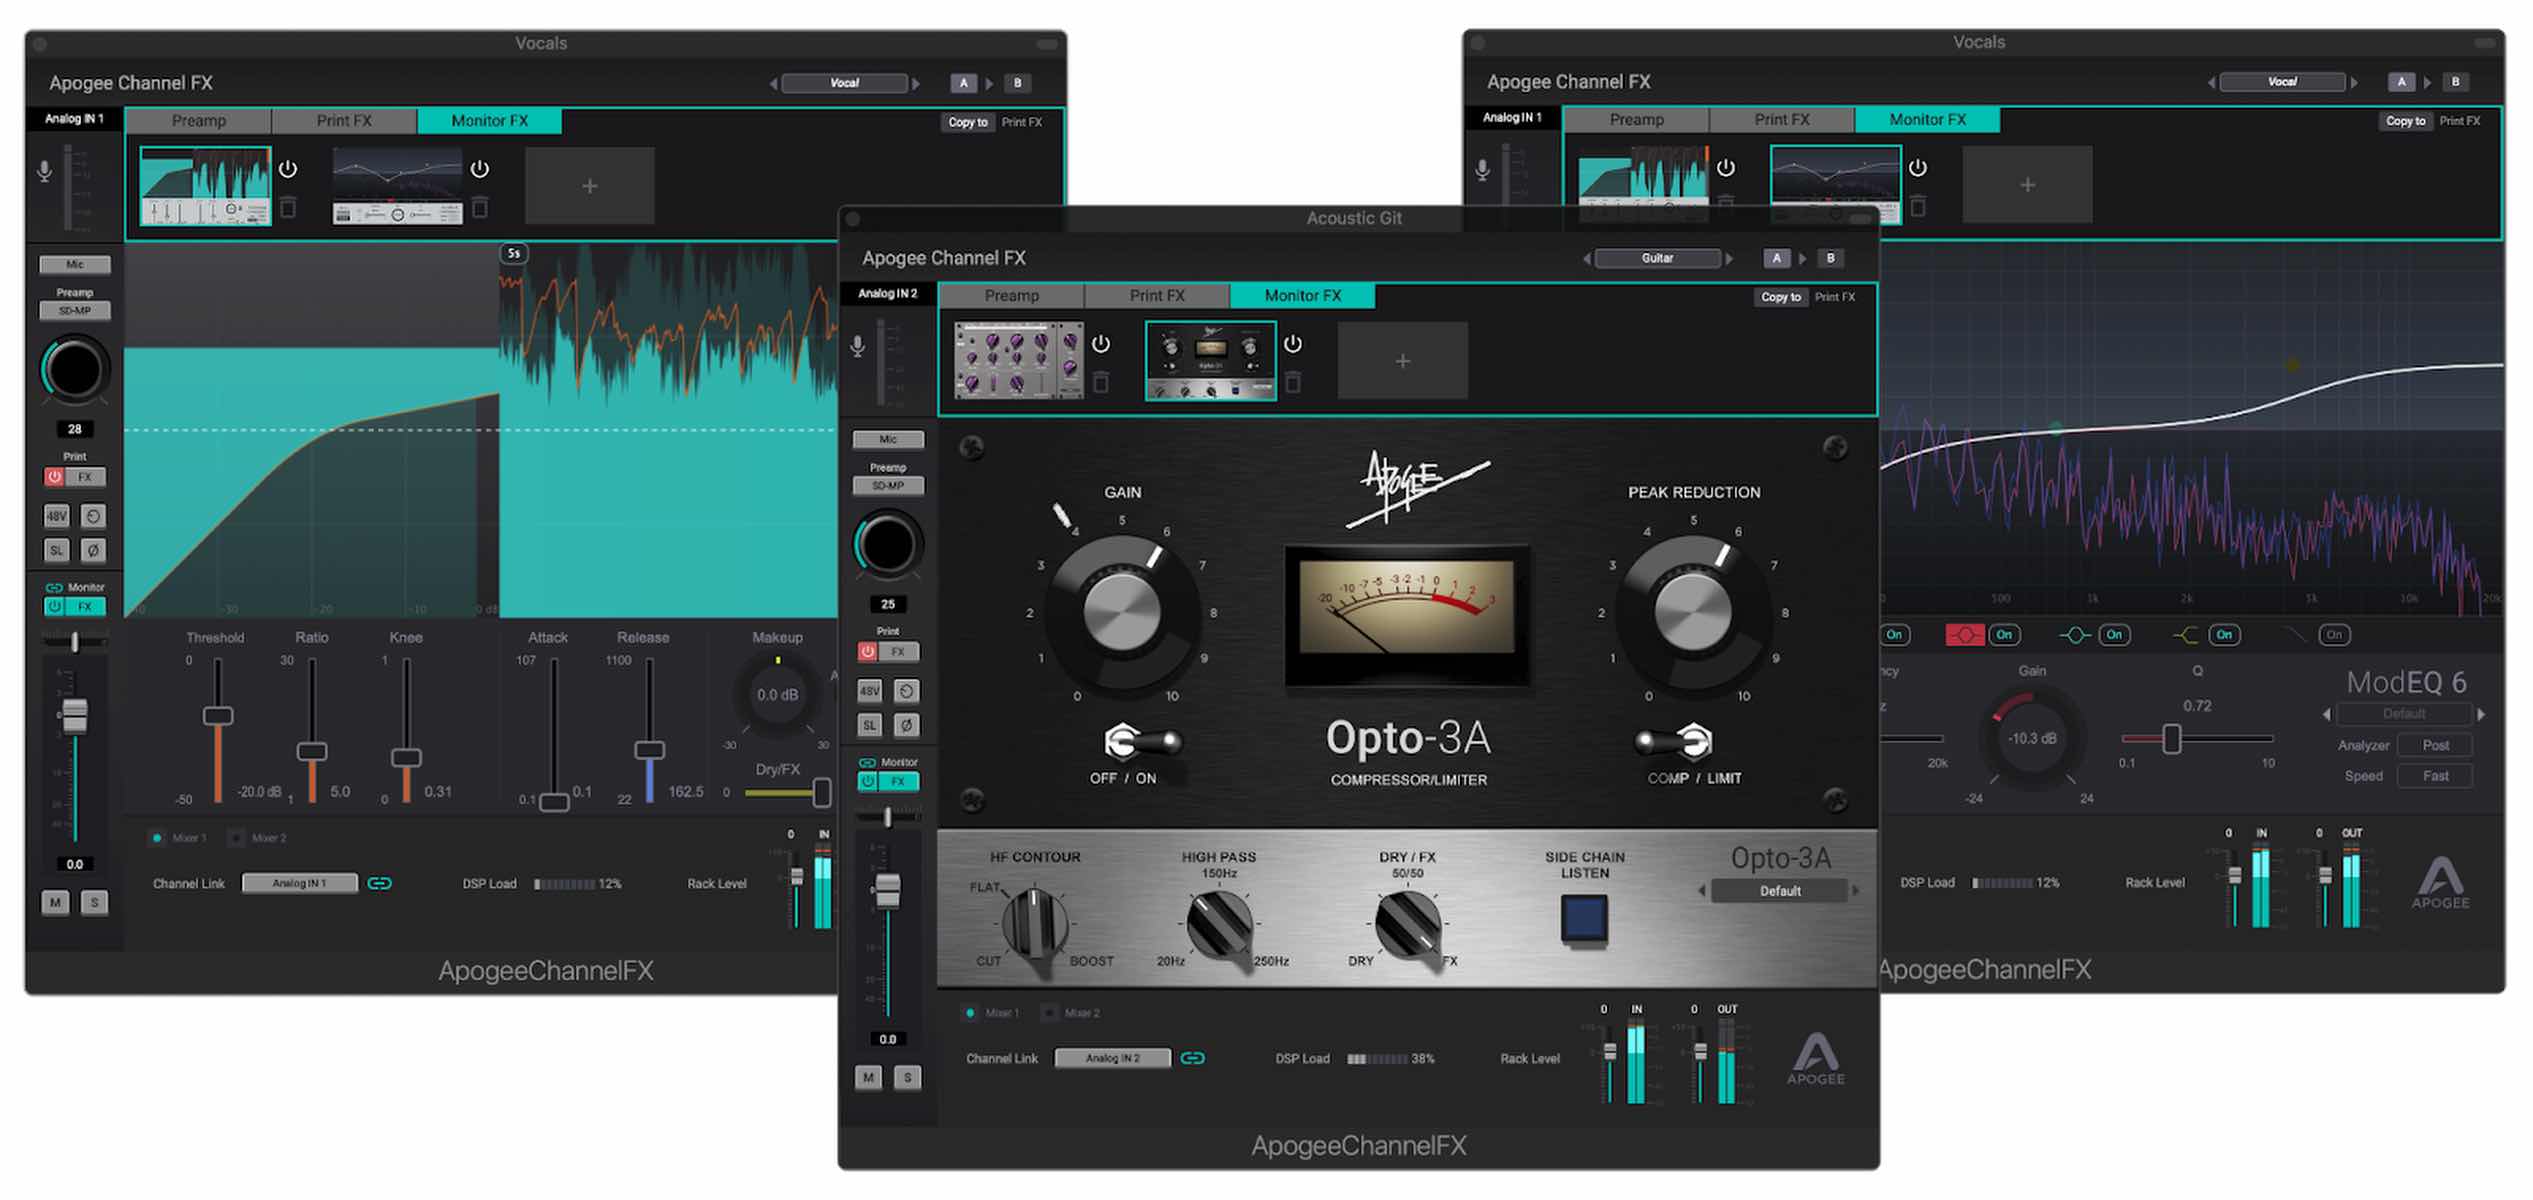Click the channel link chain icon in left Vocals window
Image resolution: width=2533 pixels, height=1200 pixels.
pos(380,883)
